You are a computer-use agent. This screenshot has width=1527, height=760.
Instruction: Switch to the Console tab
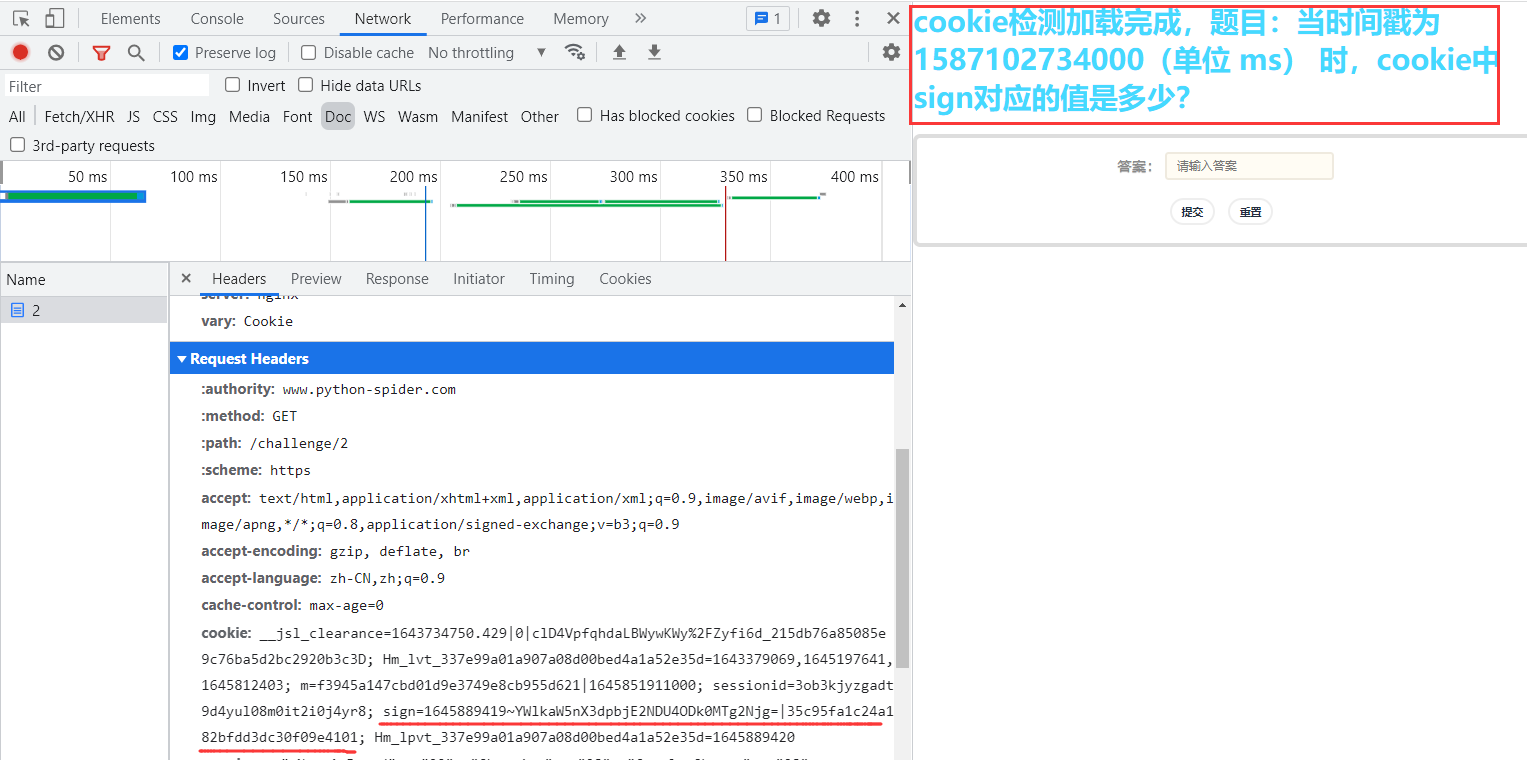coord(217,18)
